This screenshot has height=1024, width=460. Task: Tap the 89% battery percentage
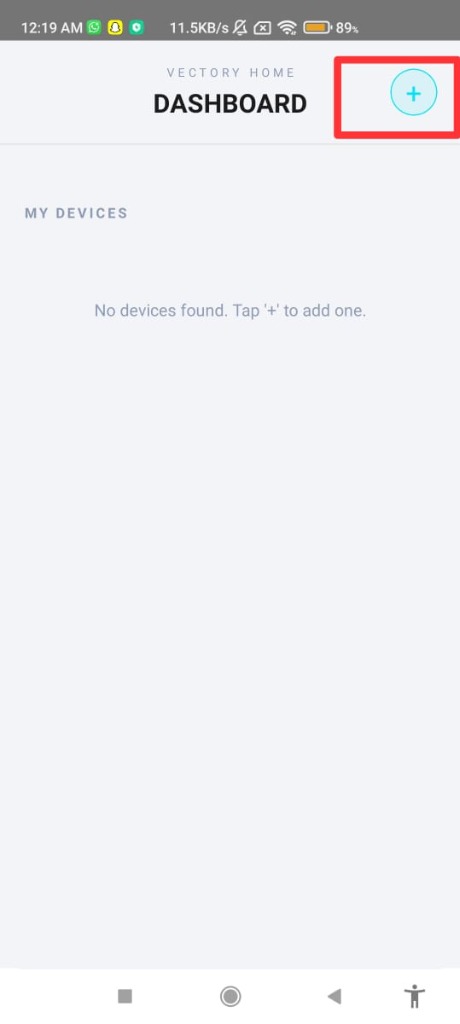tap(347, 28)
